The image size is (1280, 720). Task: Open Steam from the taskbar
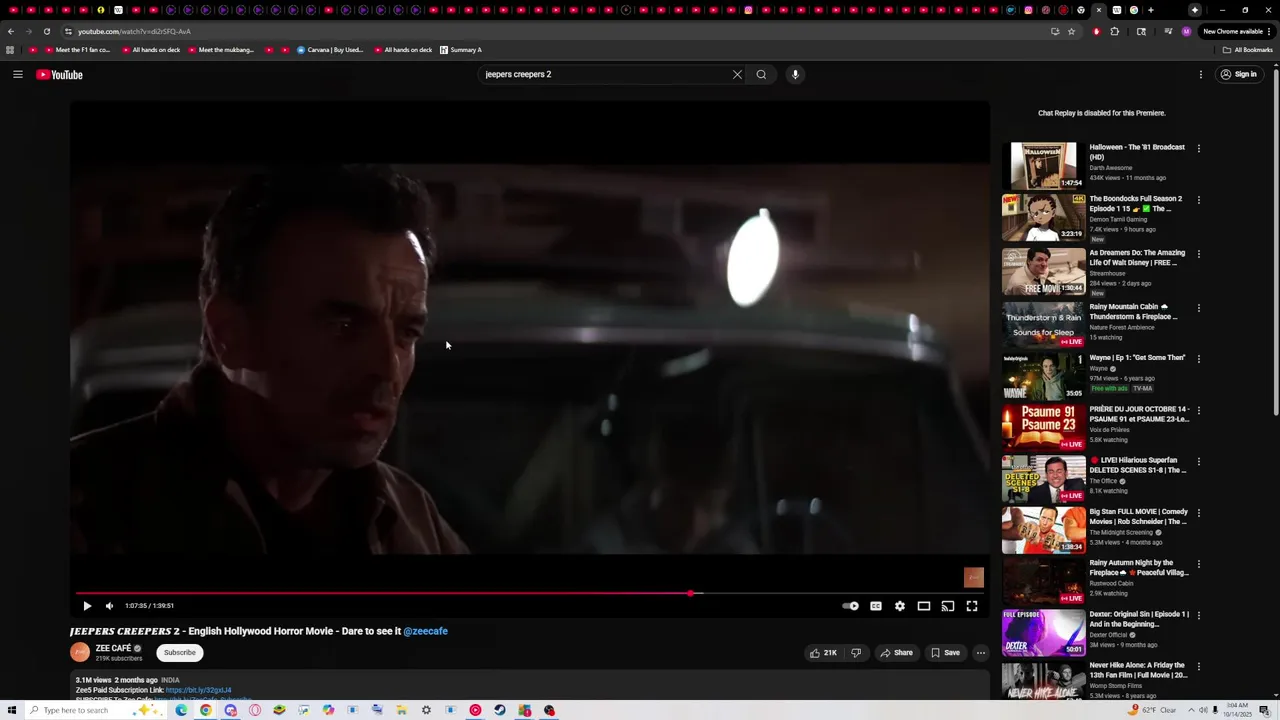[500, 710]
